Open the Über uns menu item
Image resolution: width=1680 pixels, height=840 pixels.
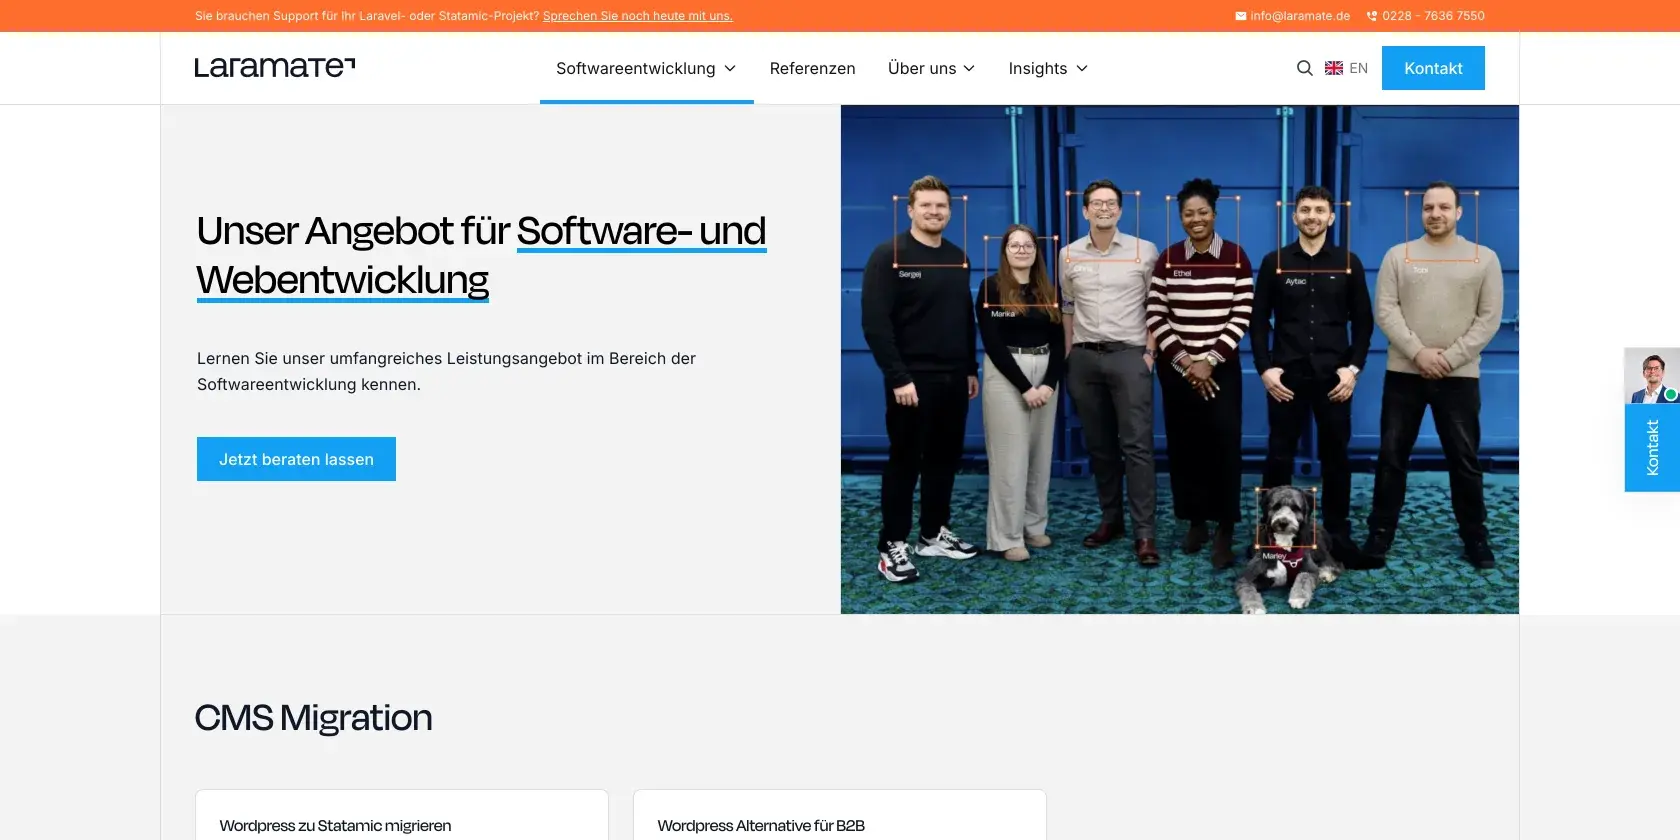point(922,68)
